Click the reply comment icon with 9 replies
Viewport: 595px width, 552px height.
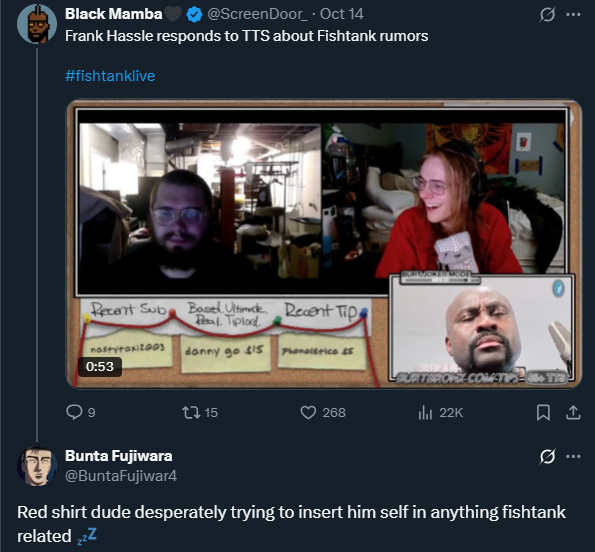[74, 412]
